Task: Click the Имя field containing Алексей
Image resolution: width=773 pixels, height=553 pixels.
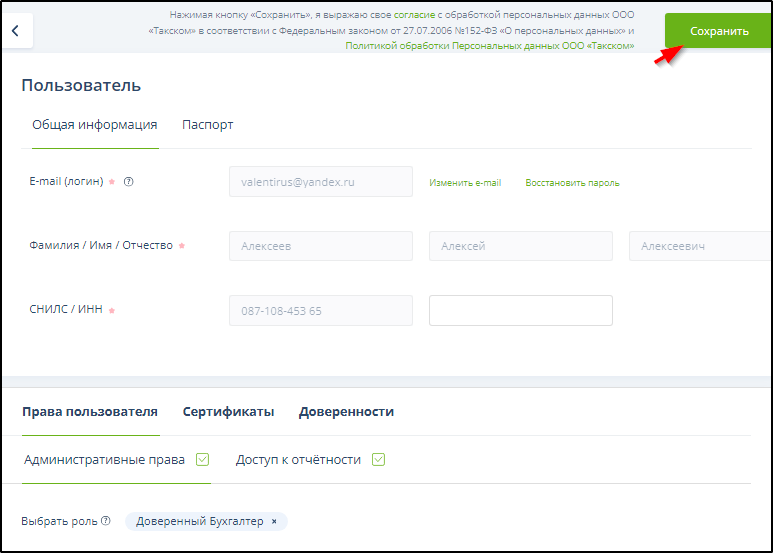Action: coord(520,246)
